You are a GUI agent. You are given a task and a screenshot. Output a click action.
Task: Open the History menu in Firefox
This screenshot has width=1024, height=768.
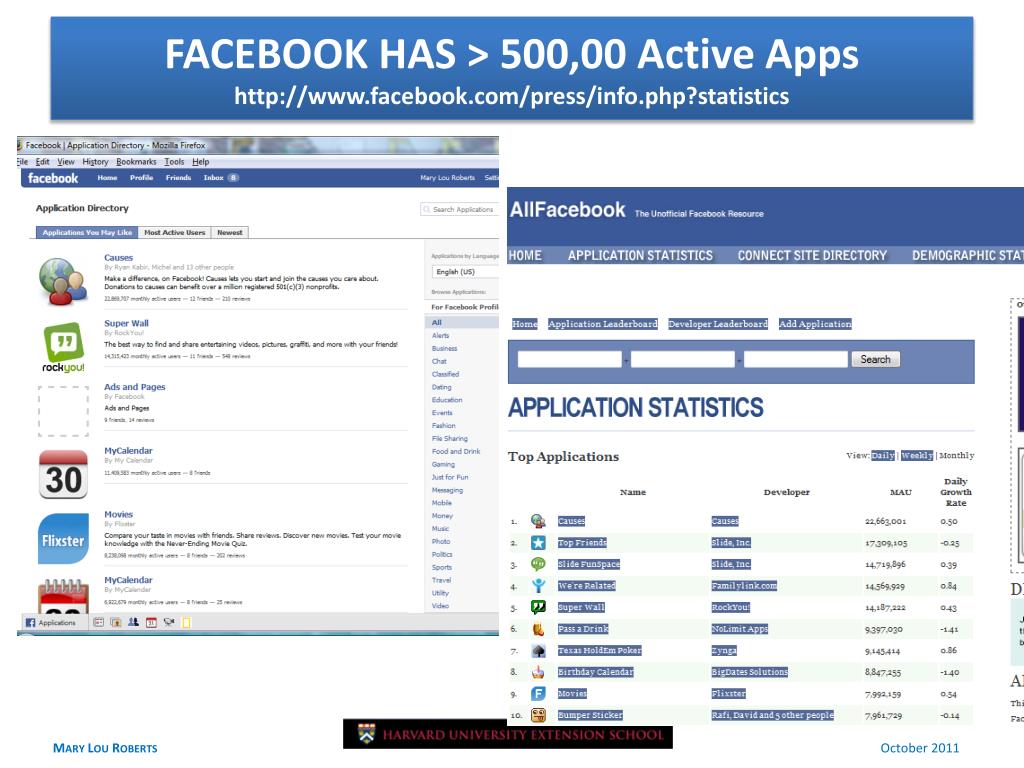point(95,161)
